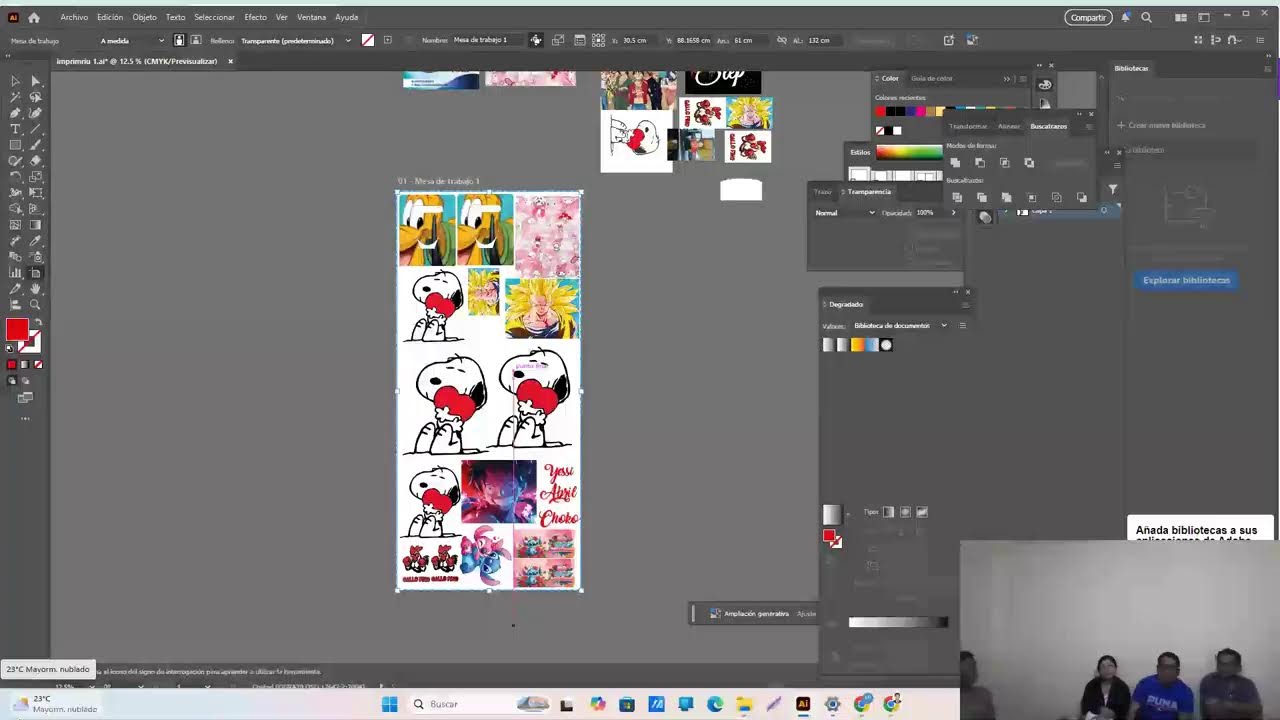Open the Pathfinder panel options menu
1280x720 pixels.
[1090, 126]
